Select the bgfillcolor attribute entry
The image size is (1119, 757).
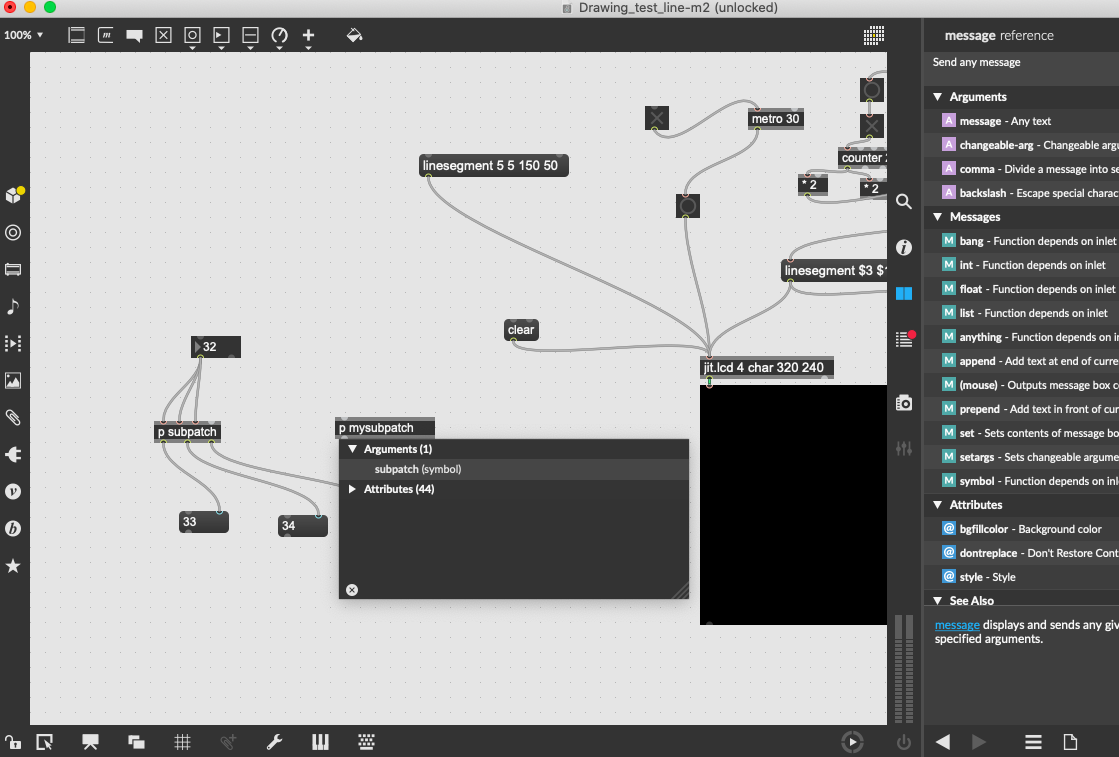pos(1021,529)
